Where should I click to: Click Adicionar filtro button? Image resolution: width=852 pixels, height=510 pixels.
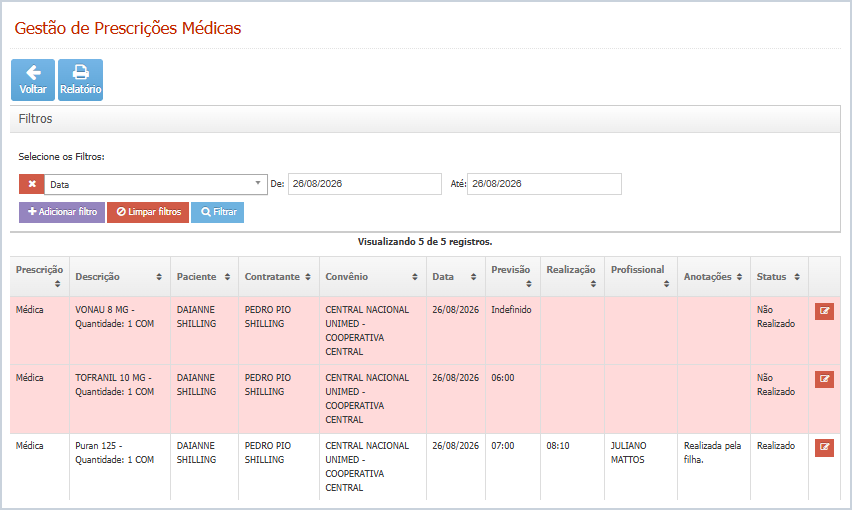pyautogui.click(x=62, y=212)
